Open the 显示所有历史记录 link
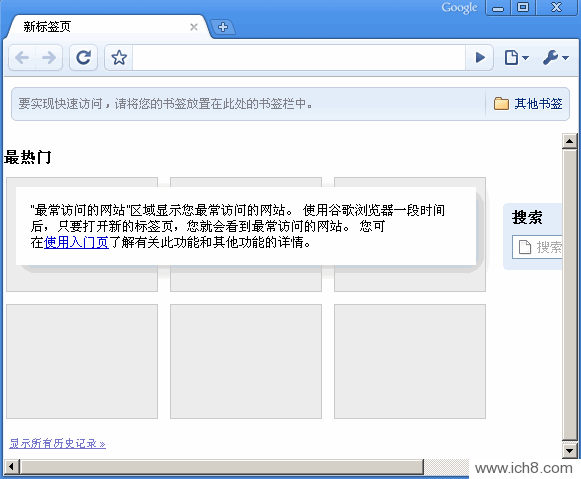The width and height of the screenshot is (581, 479). (x=57, y=443)
